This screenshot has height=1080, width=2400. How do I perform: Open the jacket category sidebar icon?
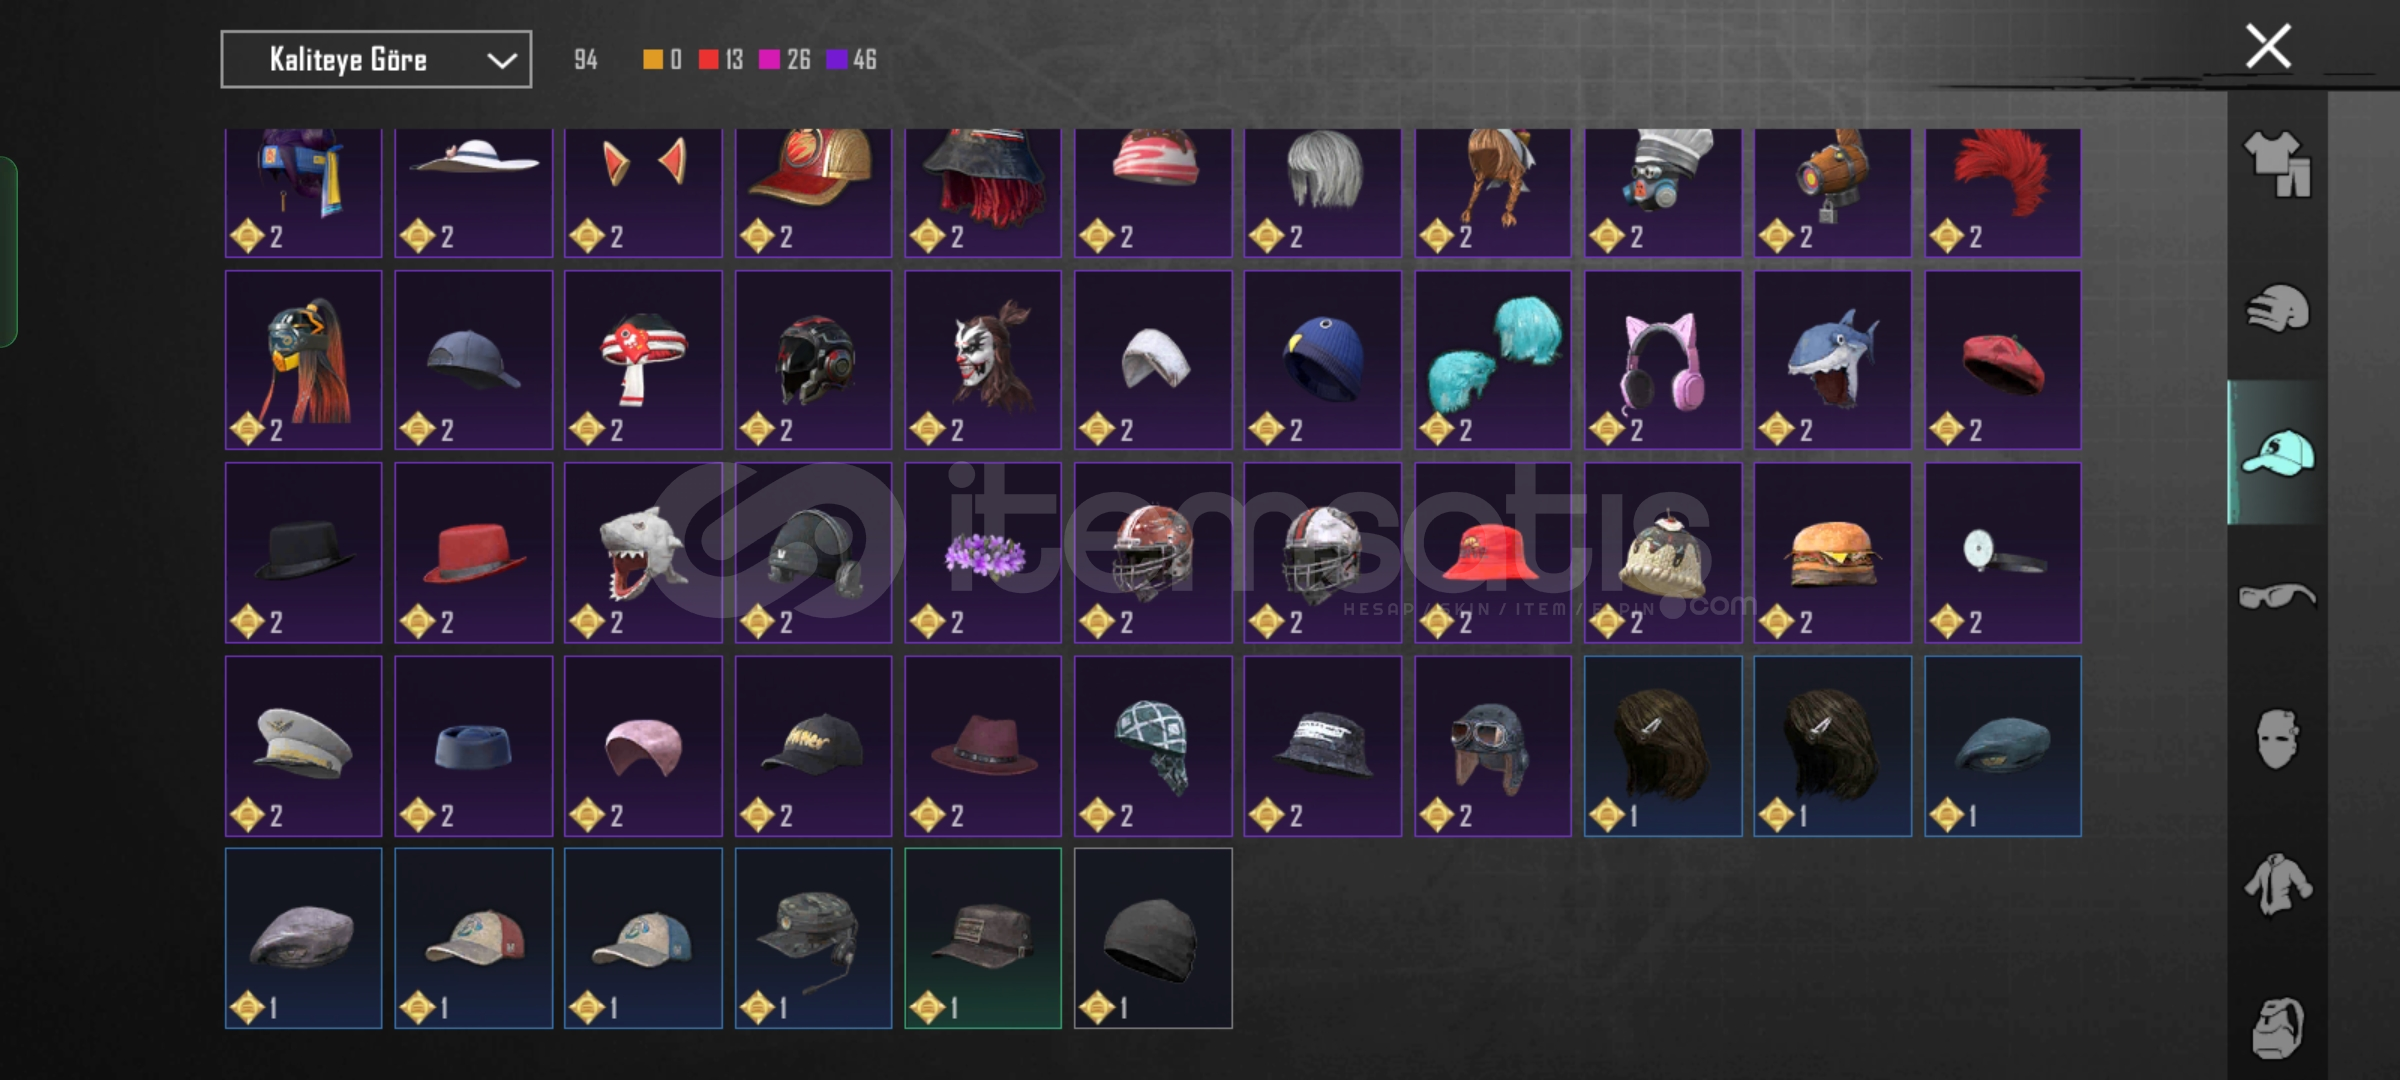[x=2277, y=883]
